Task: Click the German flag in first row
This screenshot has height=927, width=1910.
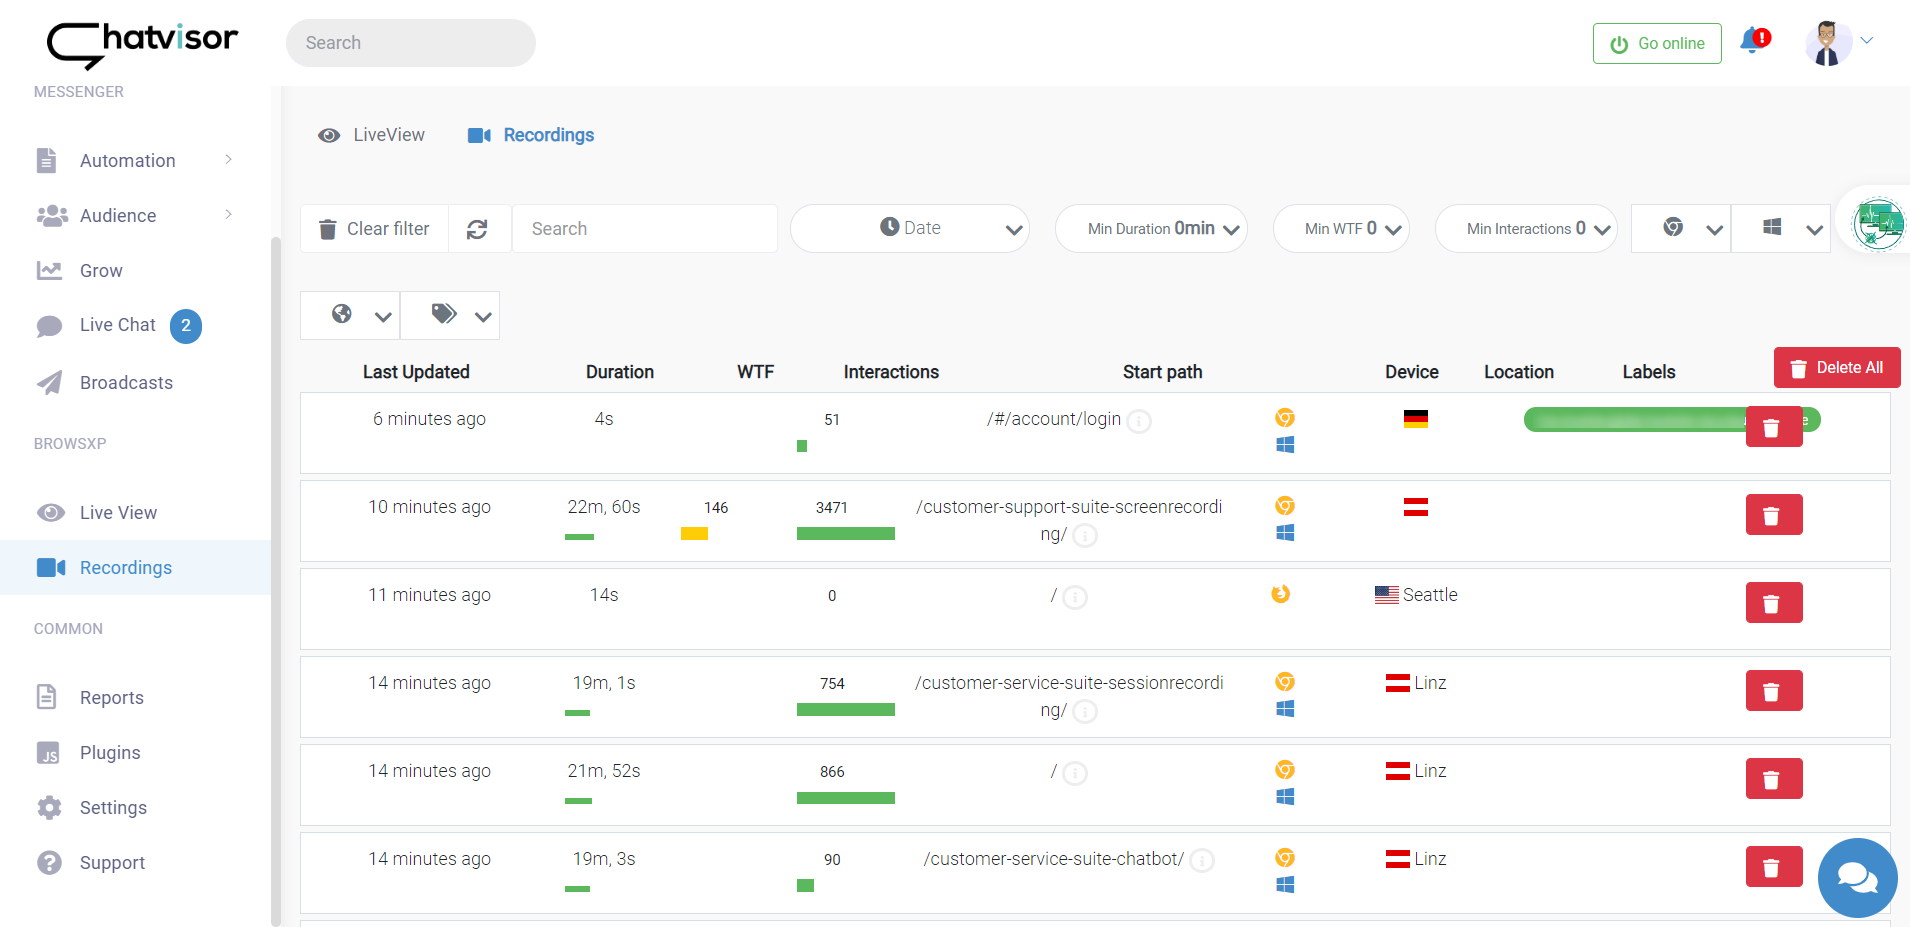Action: point(1416,419)
